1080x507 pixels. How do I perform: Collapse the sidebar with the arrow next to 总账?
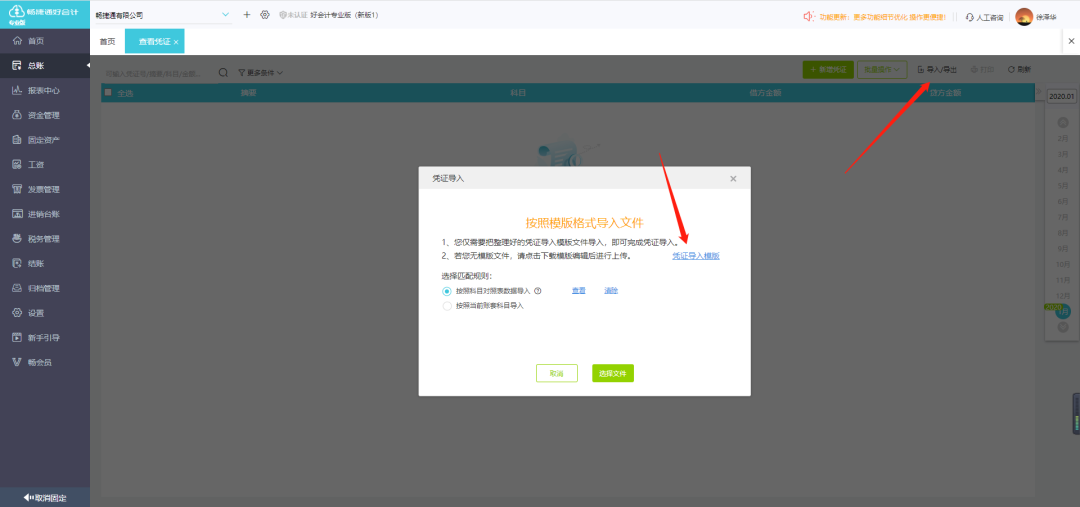[87, 66]
